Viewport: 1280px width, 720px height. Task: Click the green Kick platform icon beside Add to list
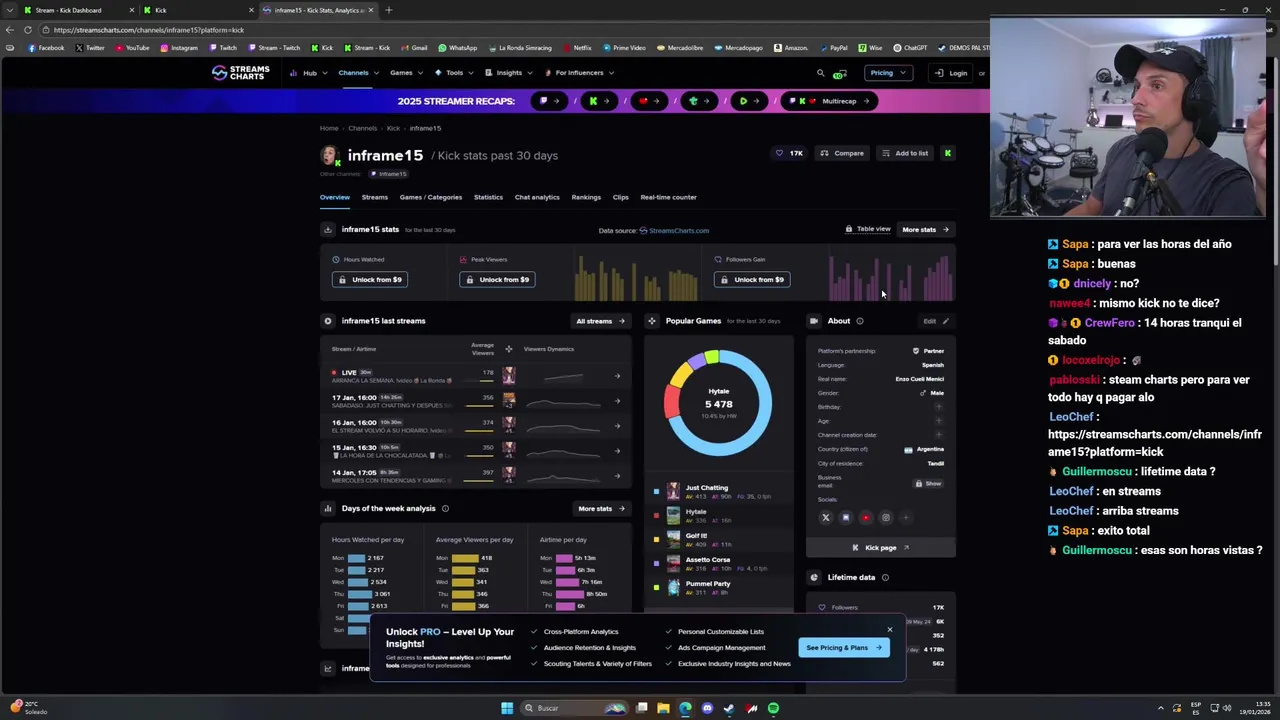click(x=947, y=153)
